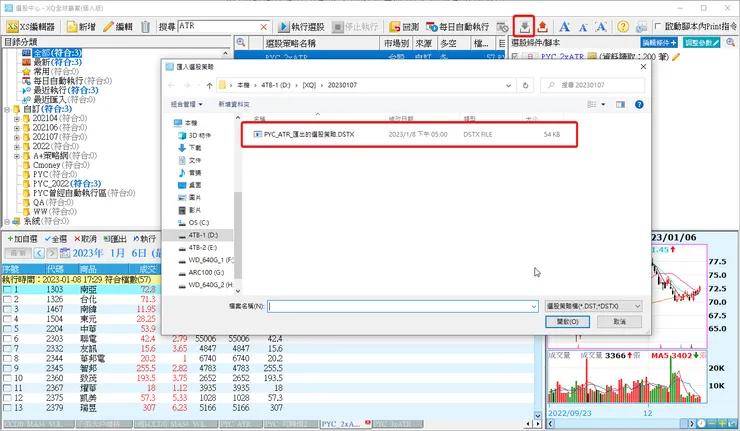740x431 pixels.
Task: Collapse the 自訂 tree folder
Action: click(x=7, y=109)
